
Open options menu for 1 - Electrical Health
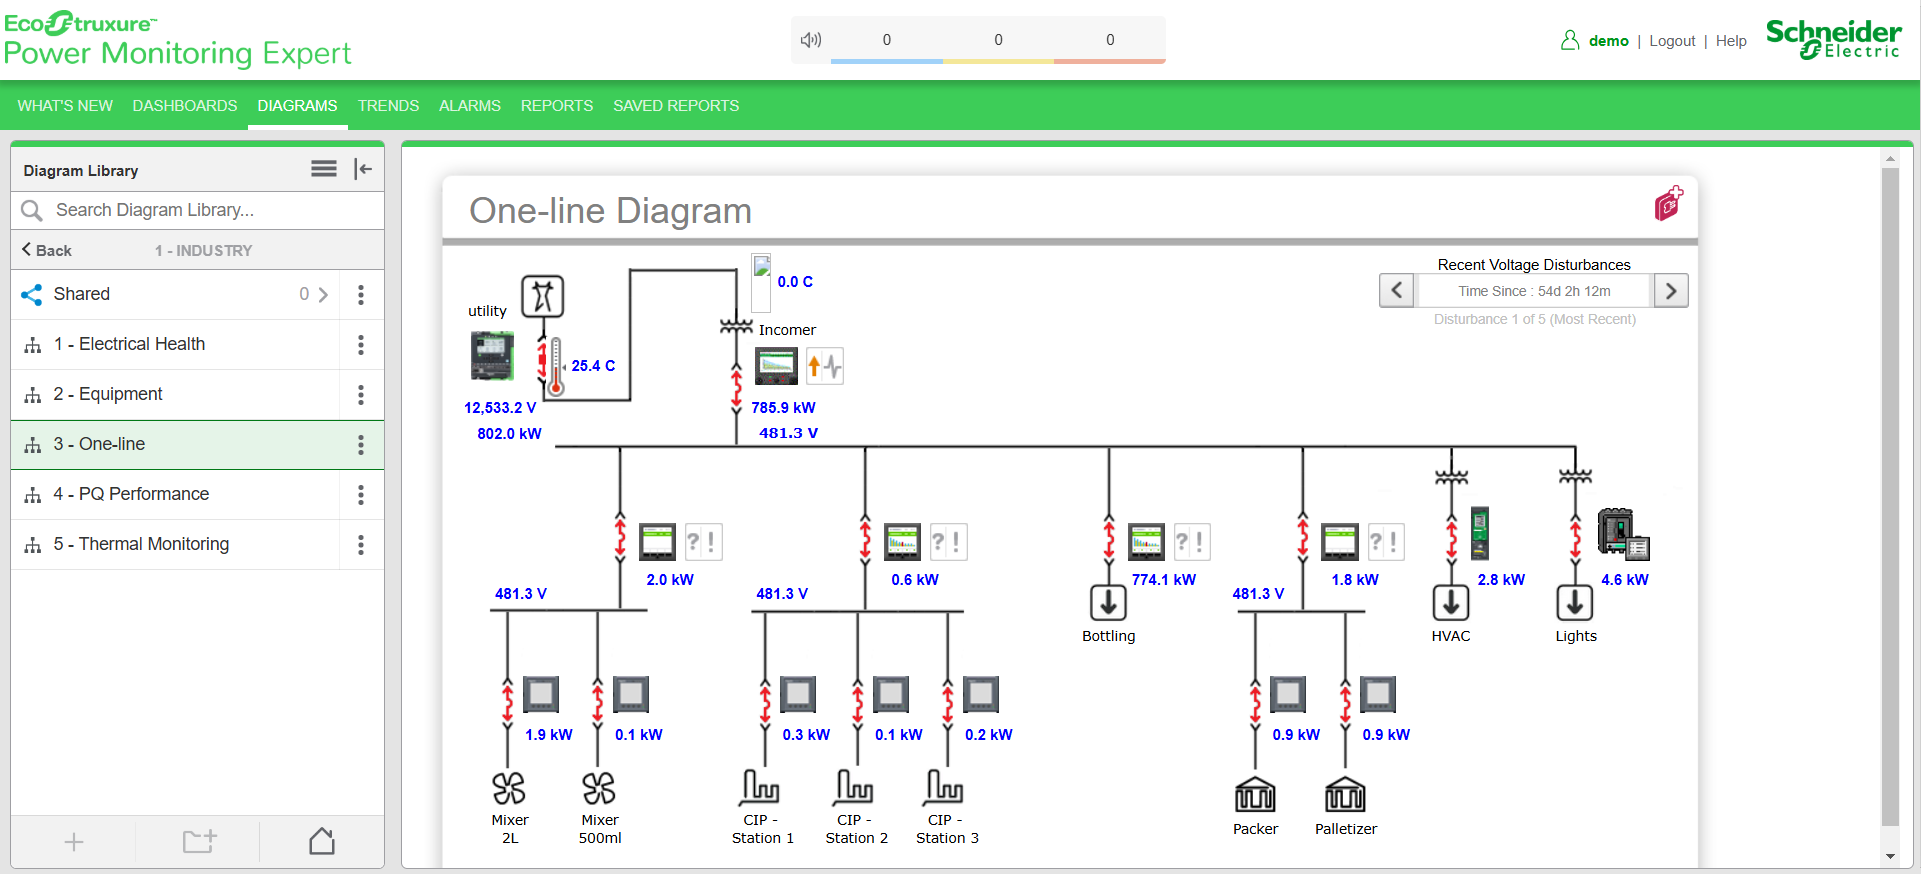[361, 345]
